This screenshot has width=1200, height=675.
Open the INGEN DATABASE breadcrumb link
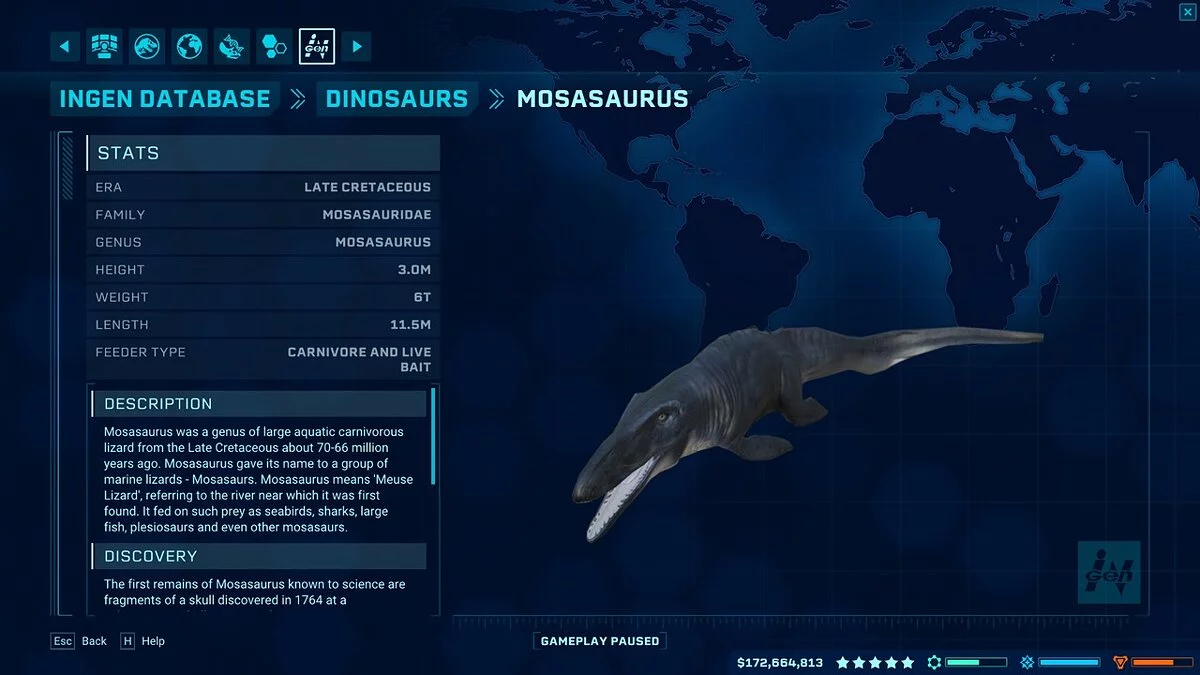(x=164, y=99)
